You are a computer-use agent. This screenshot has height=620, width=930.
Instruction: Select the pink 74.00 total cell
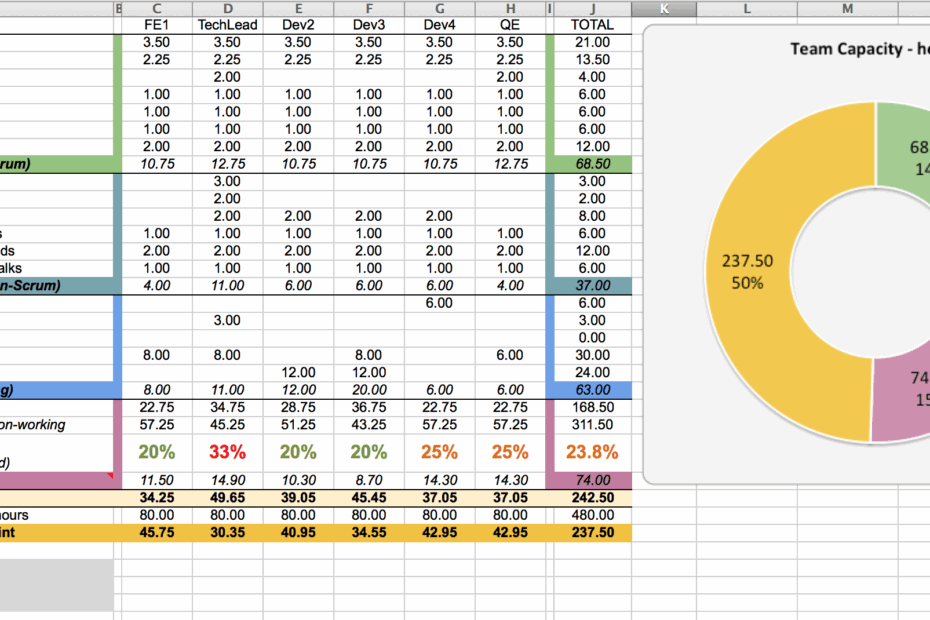[x=593, y=481]
